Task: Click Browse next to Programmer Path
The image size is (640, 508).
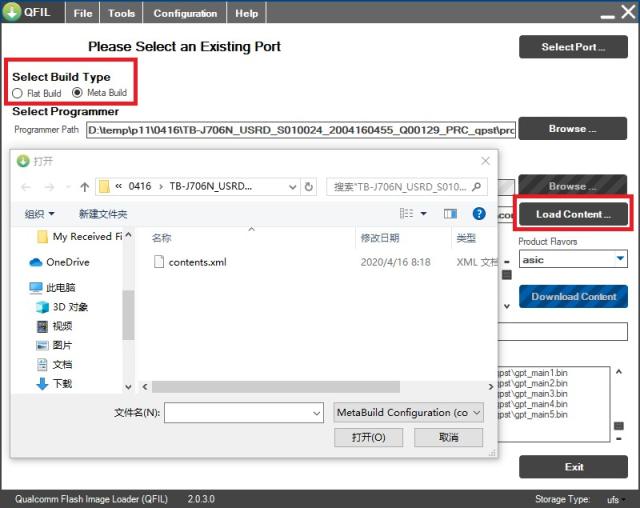Action: point(573,129)
